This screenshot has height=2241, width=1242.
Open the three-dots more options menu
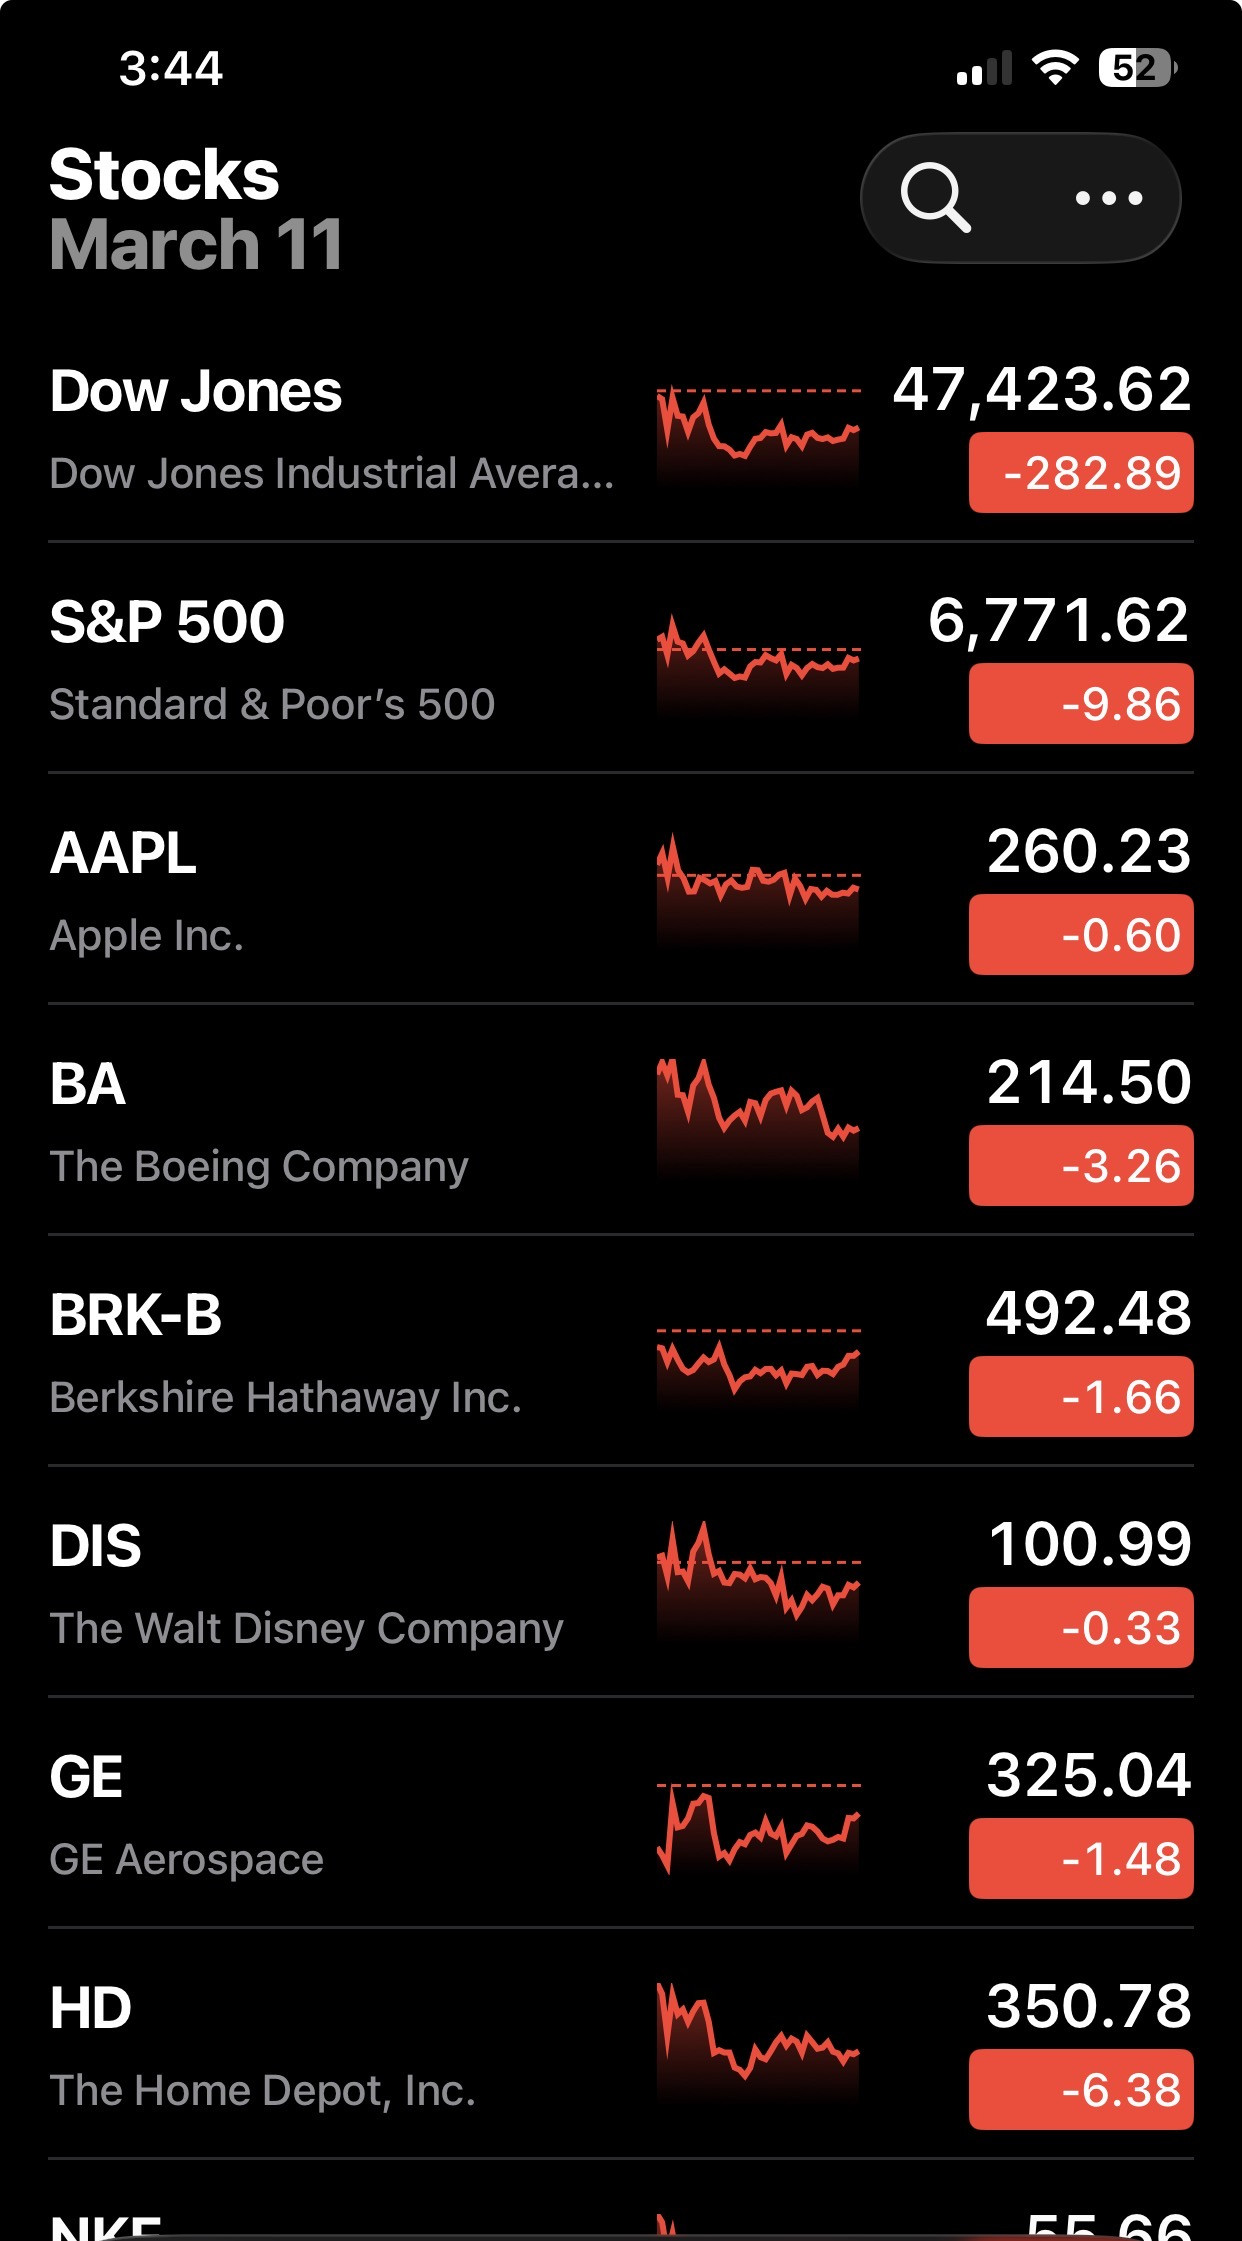click(x=1108, y=198)
